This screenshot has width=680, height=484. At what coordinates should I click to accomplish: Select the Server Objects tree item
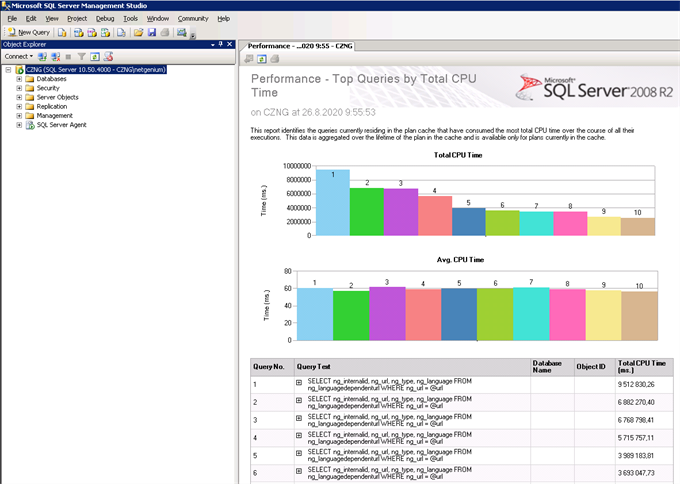click(57, 97)
